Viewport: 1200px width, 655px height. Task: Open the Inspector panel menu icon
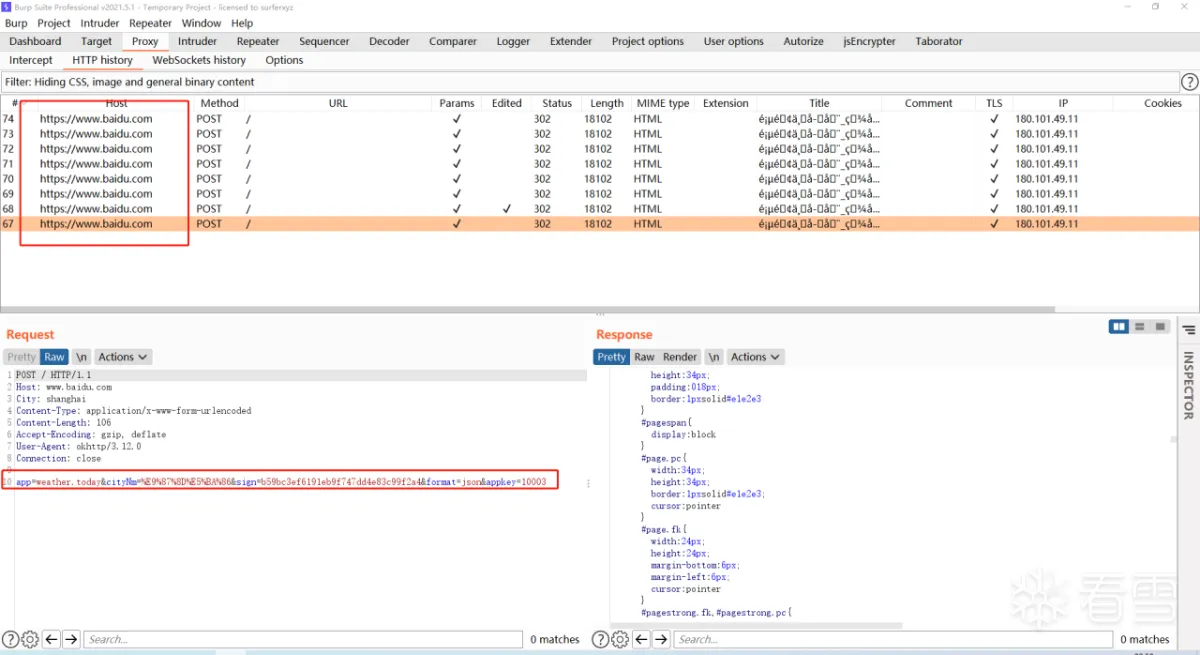pyautogui.click(x=1189, y=329)
